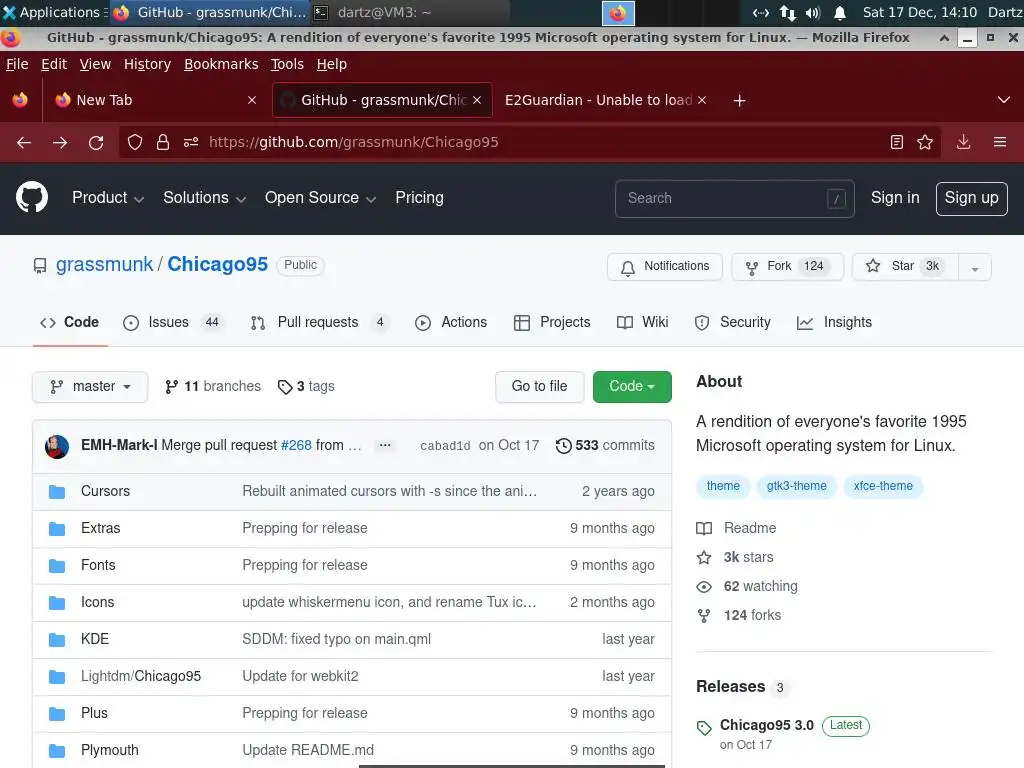The width and height of the screenshot is (1024, 768).
Task: Click the network connection icon in the panel
Action: (788, 12)
